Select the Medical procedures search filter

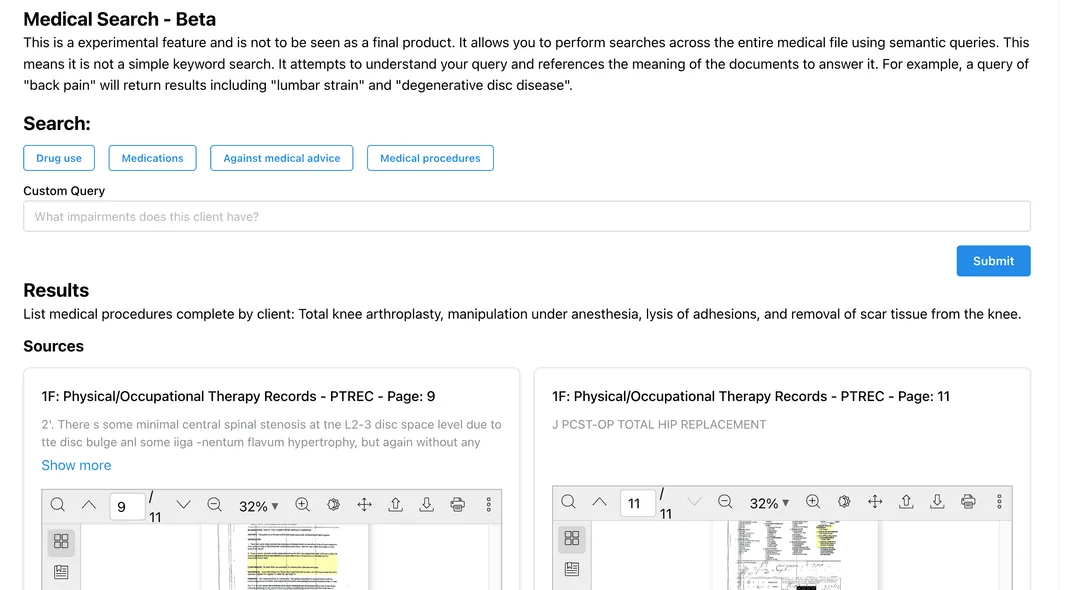[430, 157]
